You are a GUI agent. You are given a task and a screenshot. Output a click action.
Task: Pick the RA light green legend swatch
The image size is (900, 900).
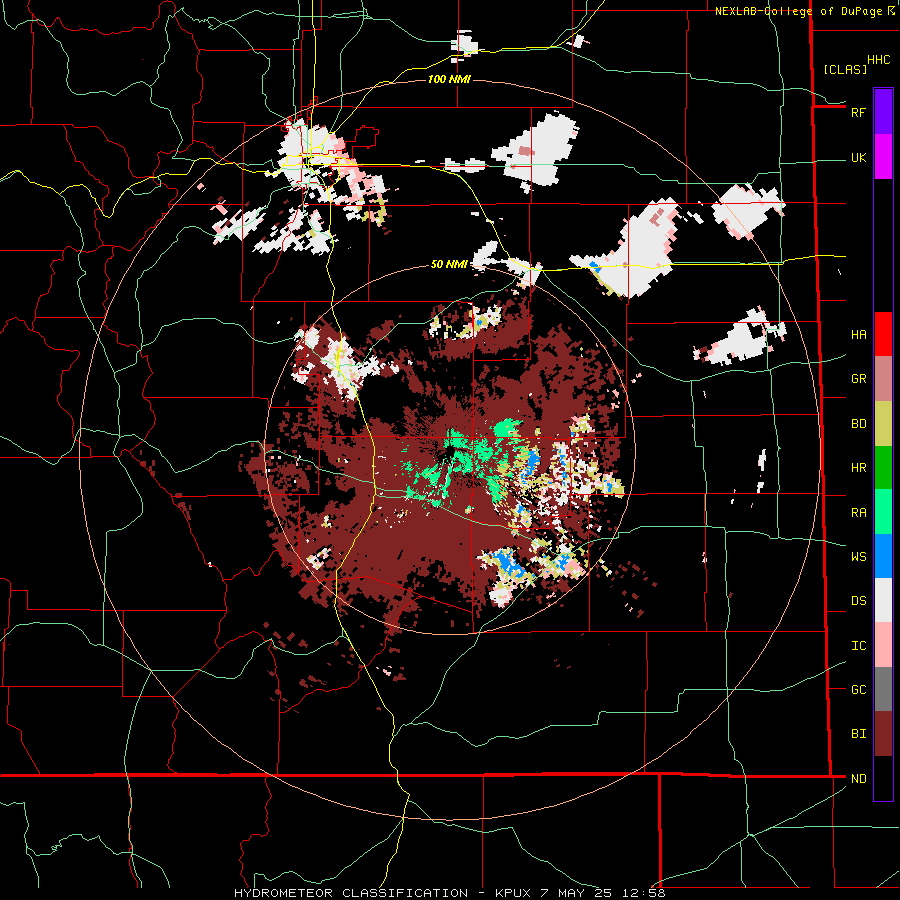[x=883, y=512]
